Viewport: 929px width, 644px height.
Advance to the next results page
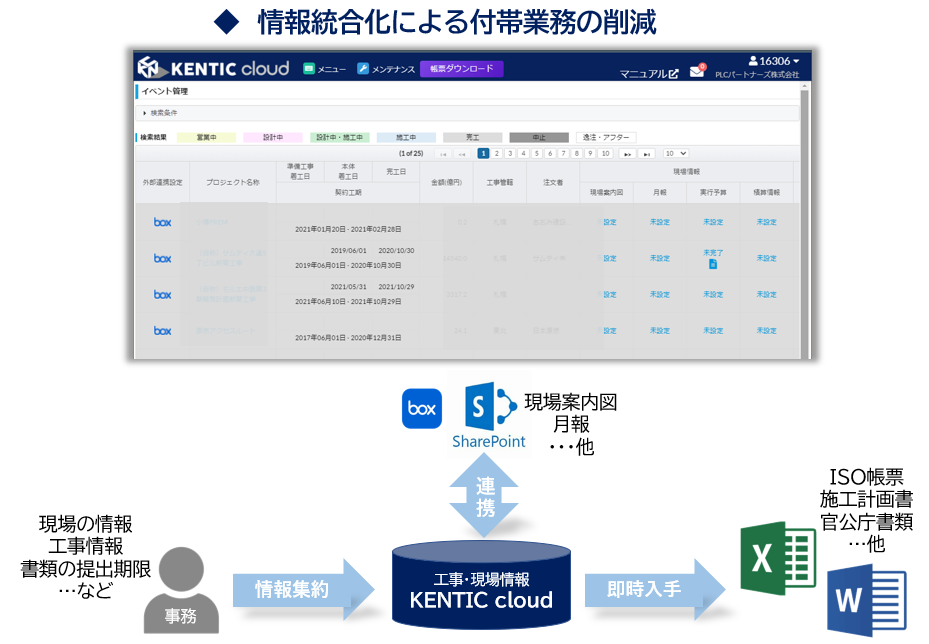pos(627,153)
